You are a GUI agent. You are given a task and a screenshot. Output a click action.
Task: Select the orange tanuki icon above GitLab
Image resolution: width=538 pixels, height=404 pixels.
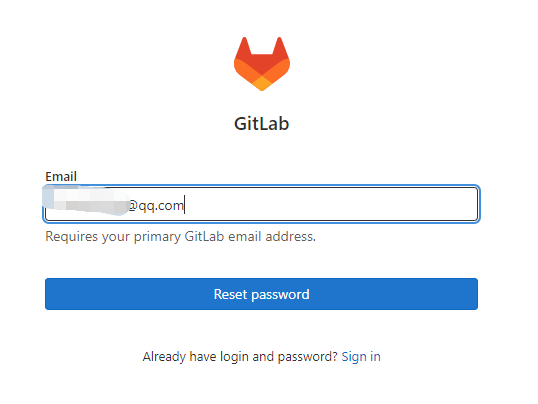pos(262,64)
